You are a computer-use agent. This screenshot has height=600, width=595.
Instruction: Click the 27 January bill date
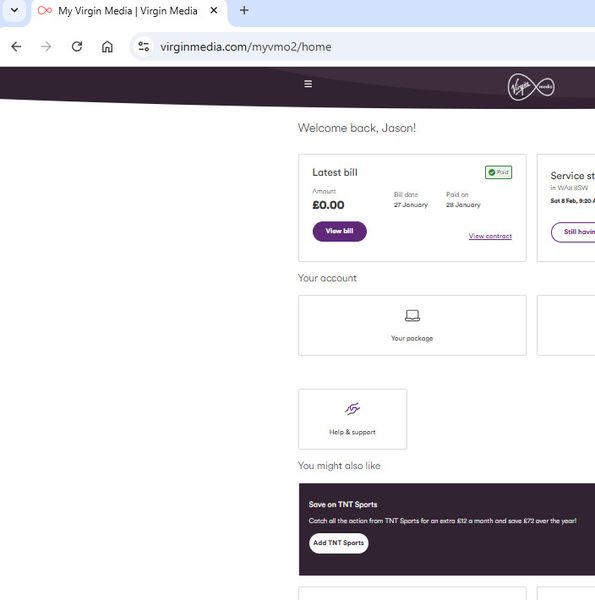click(411, 205)
